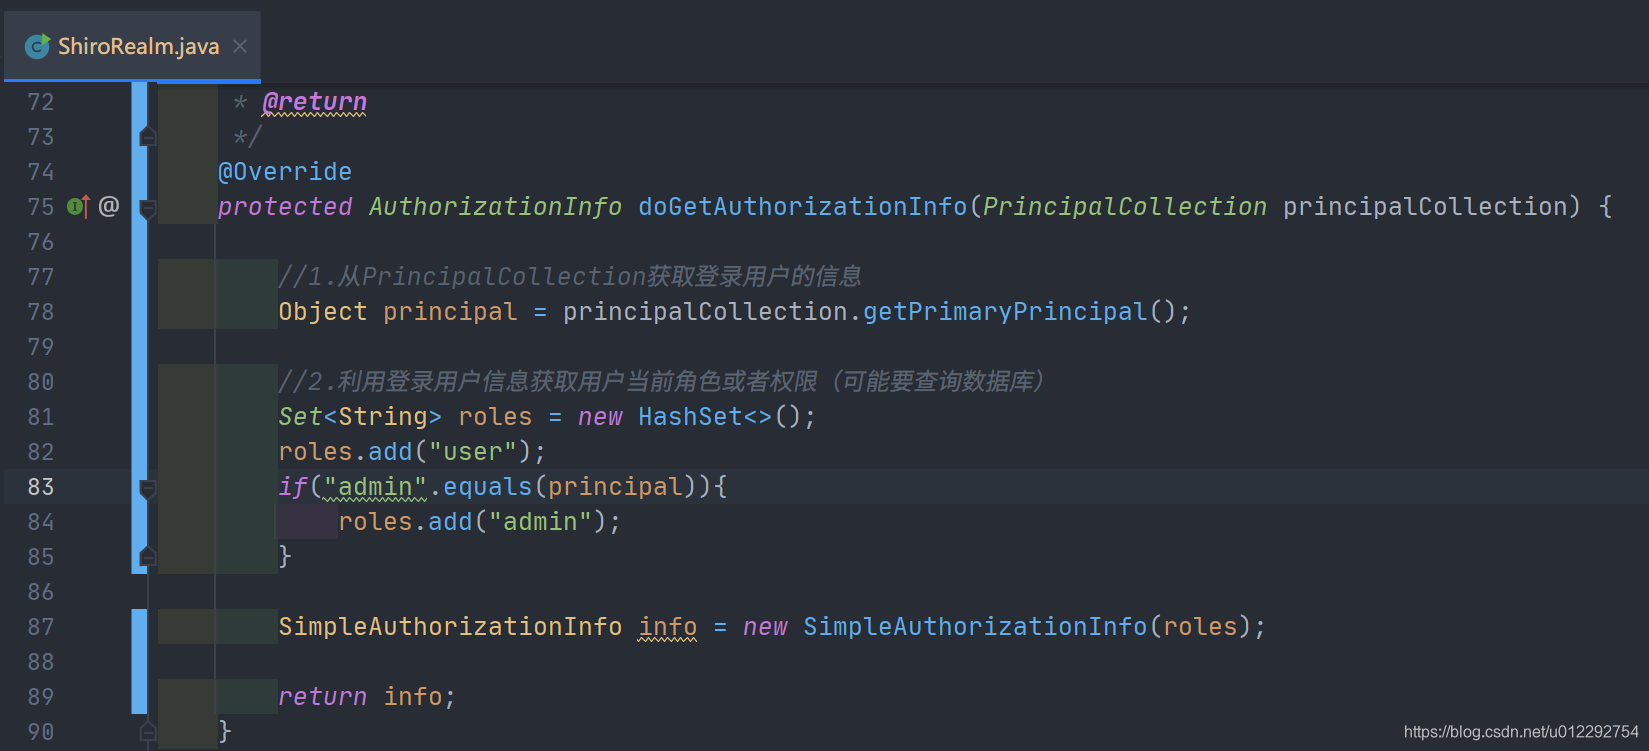
Task: Click the SimpleAuthorizationInfo constructor call
Action: [x=975, y=627]
